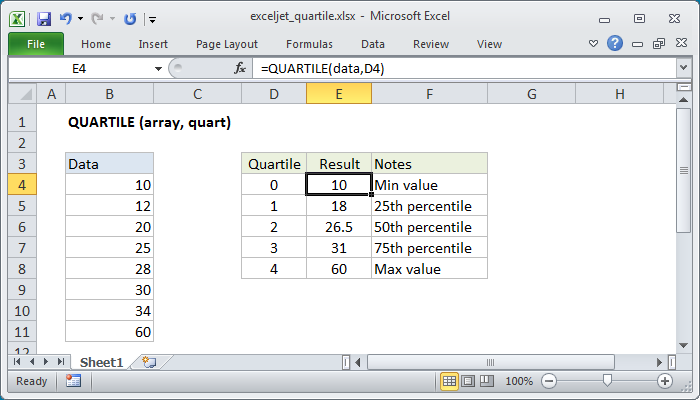Click vertical scrollbar up arrow

pyautogui.click(x=683, y=100)
